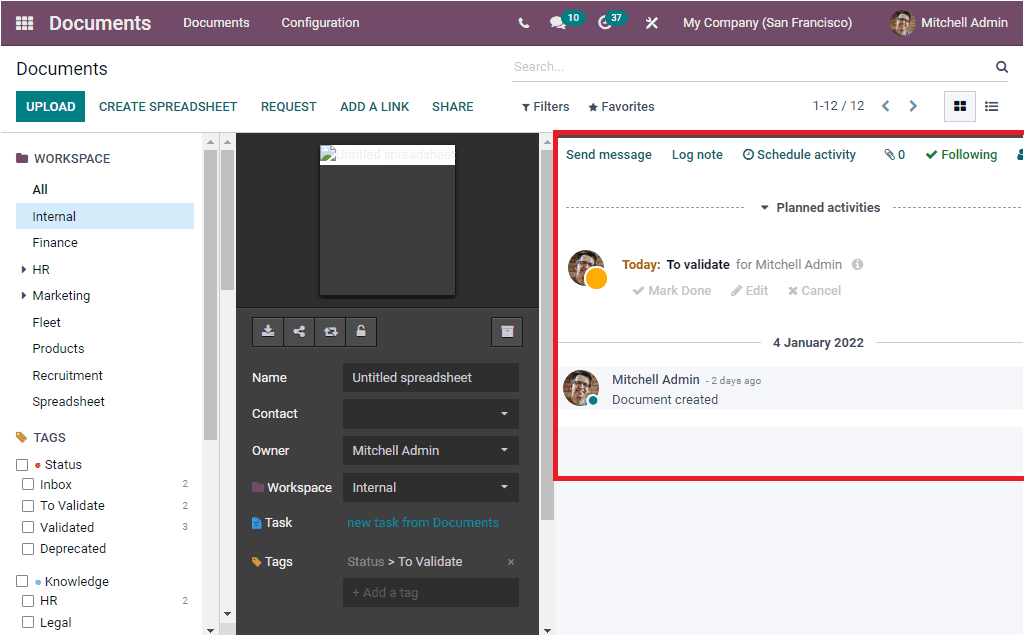Check the Validated tag filter
Image resolution: width=1024 pixels, height=636 pixels.
tap(28, 528)
